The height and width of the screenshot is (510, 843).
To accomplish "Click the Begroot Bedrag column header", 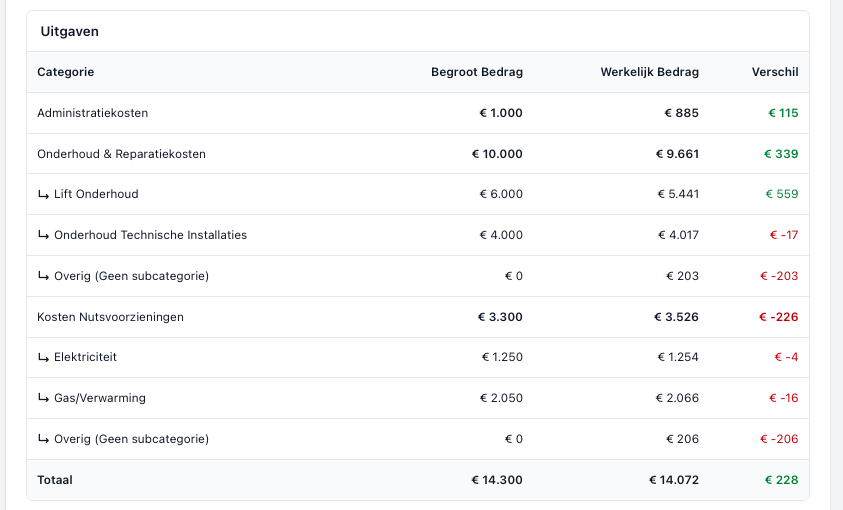I will point(476,72).
